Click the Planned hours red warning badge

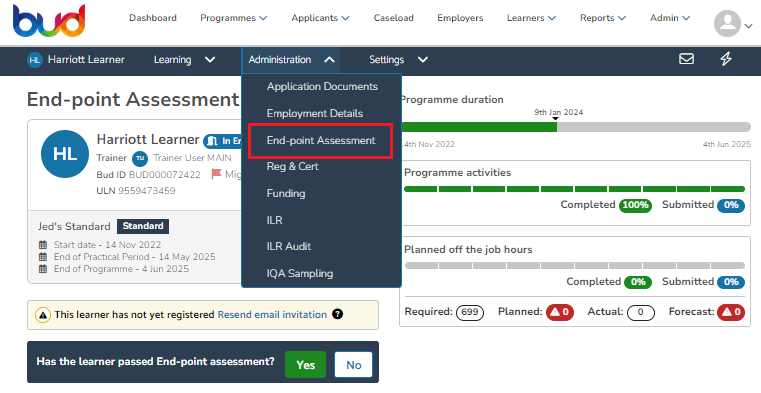point(560,312)
